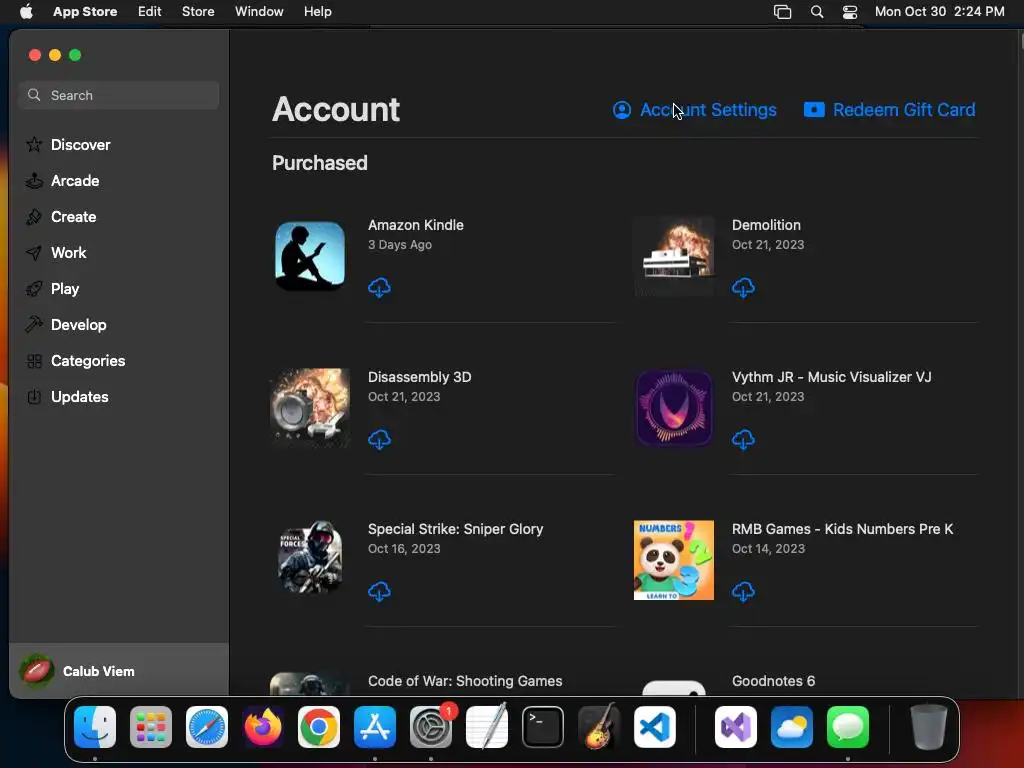Open Messages from the Dock
The height and width of the screenshot is (768, 1024).
click(x=848, y=727)
